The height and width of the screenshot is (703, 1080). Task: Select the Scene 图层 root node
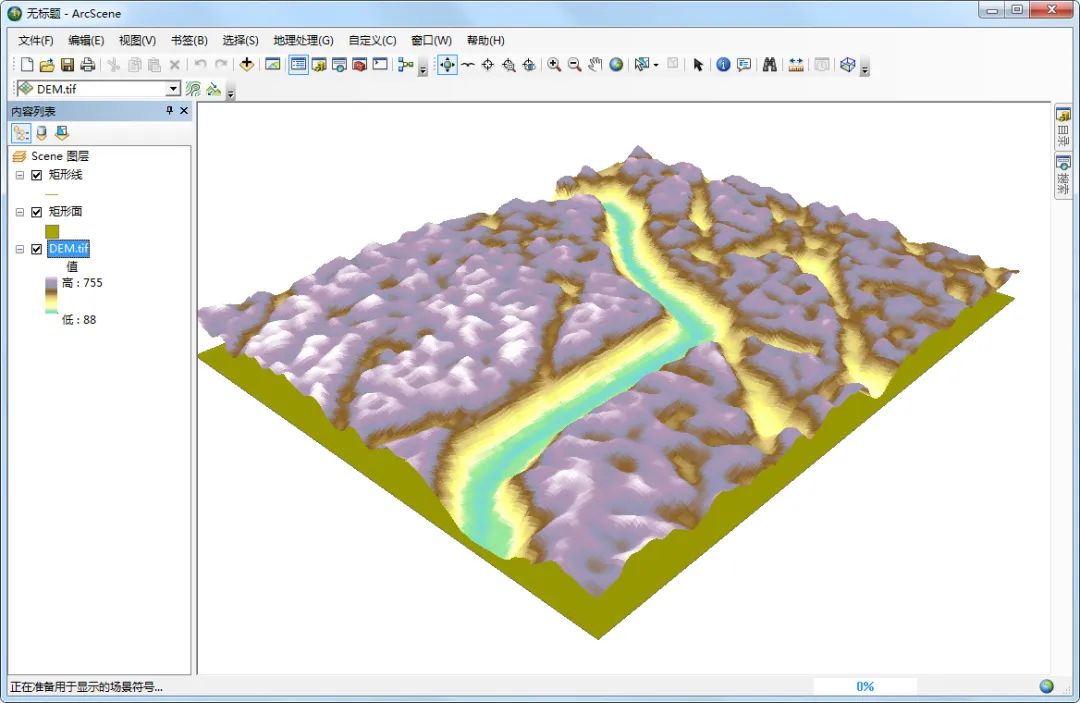[60, 156]
